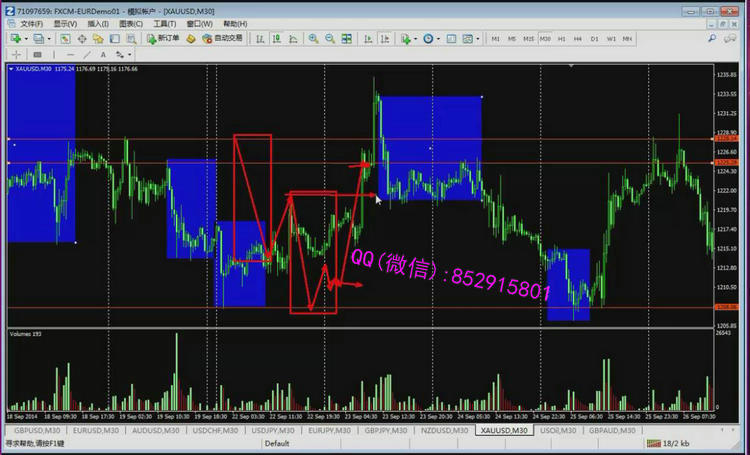
Task: Switch chart to D1 timeframe
Action: click(595, 38)
